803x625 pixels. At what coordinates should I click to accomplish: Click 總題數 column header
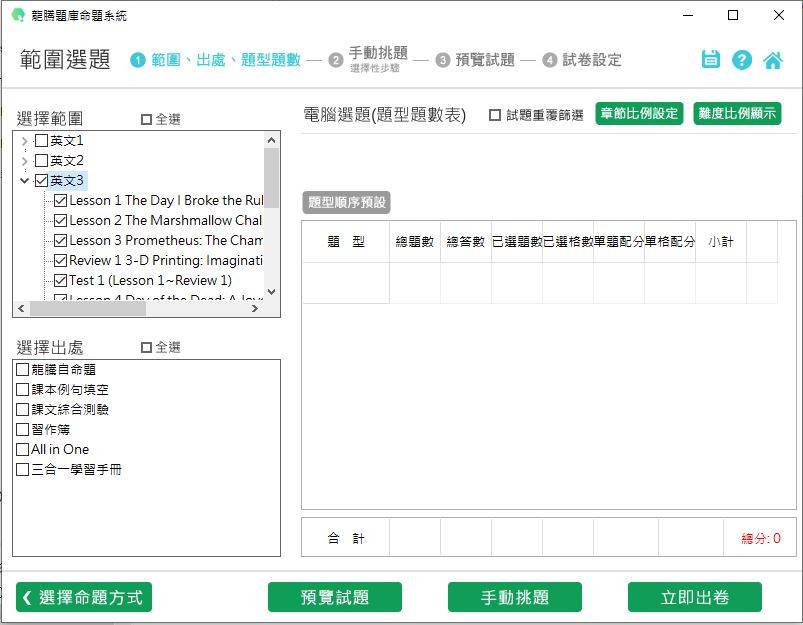point(415,242)
